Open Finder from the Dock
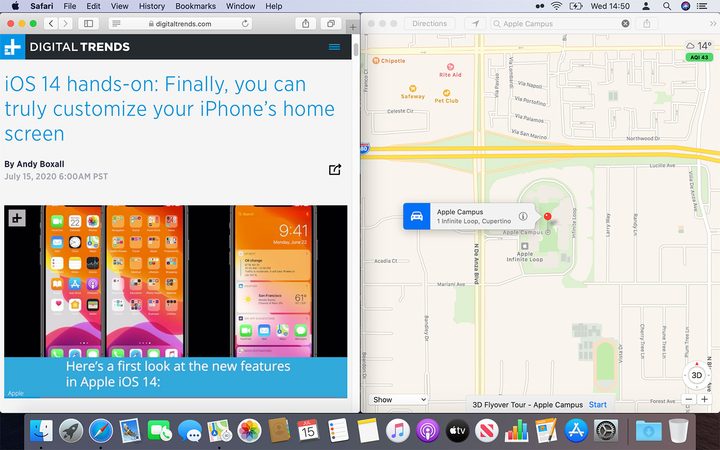 coord(41,431)
